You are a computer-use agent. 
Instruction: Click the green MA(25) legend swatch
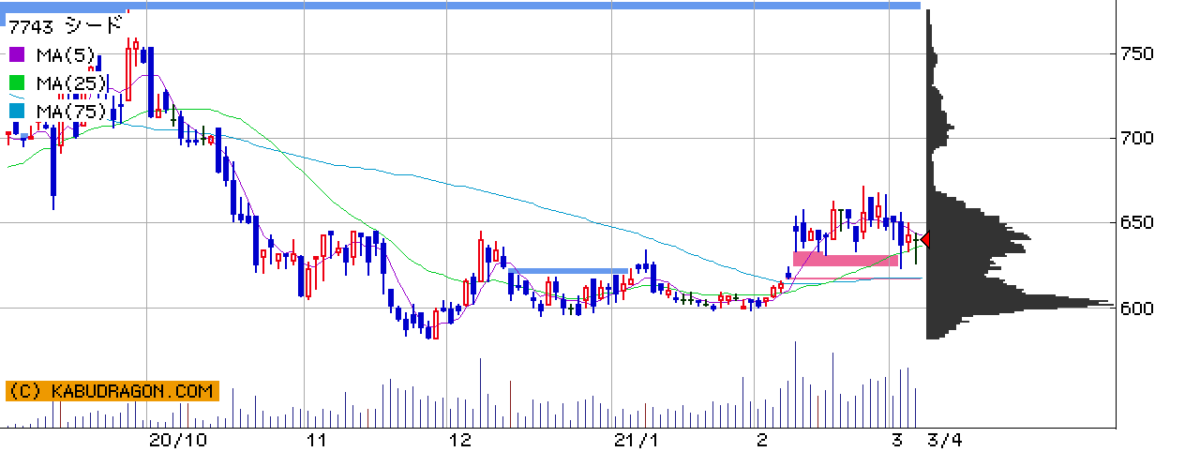[x=17, y=82]
